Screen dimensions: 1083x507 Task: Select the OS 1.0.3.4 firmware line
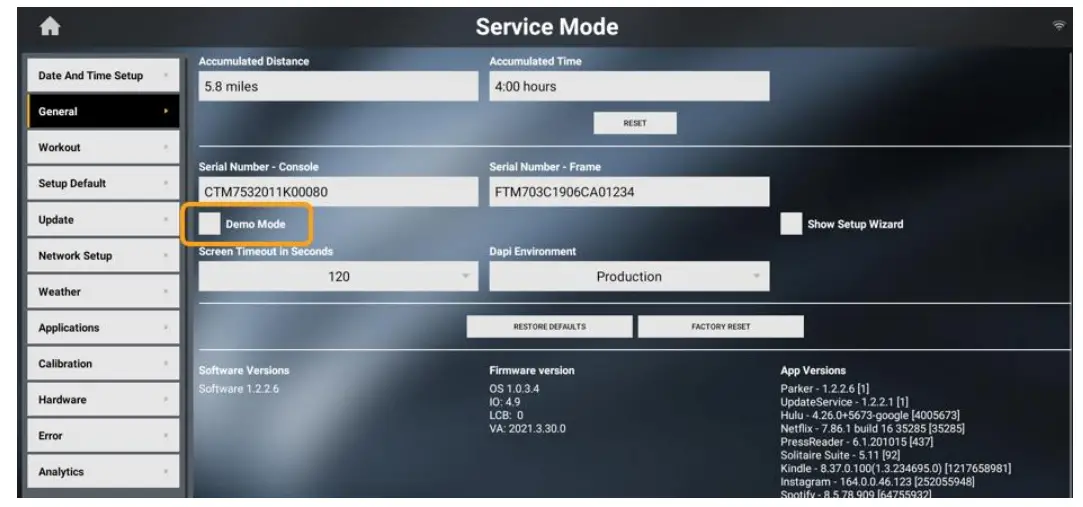point(515,389)
